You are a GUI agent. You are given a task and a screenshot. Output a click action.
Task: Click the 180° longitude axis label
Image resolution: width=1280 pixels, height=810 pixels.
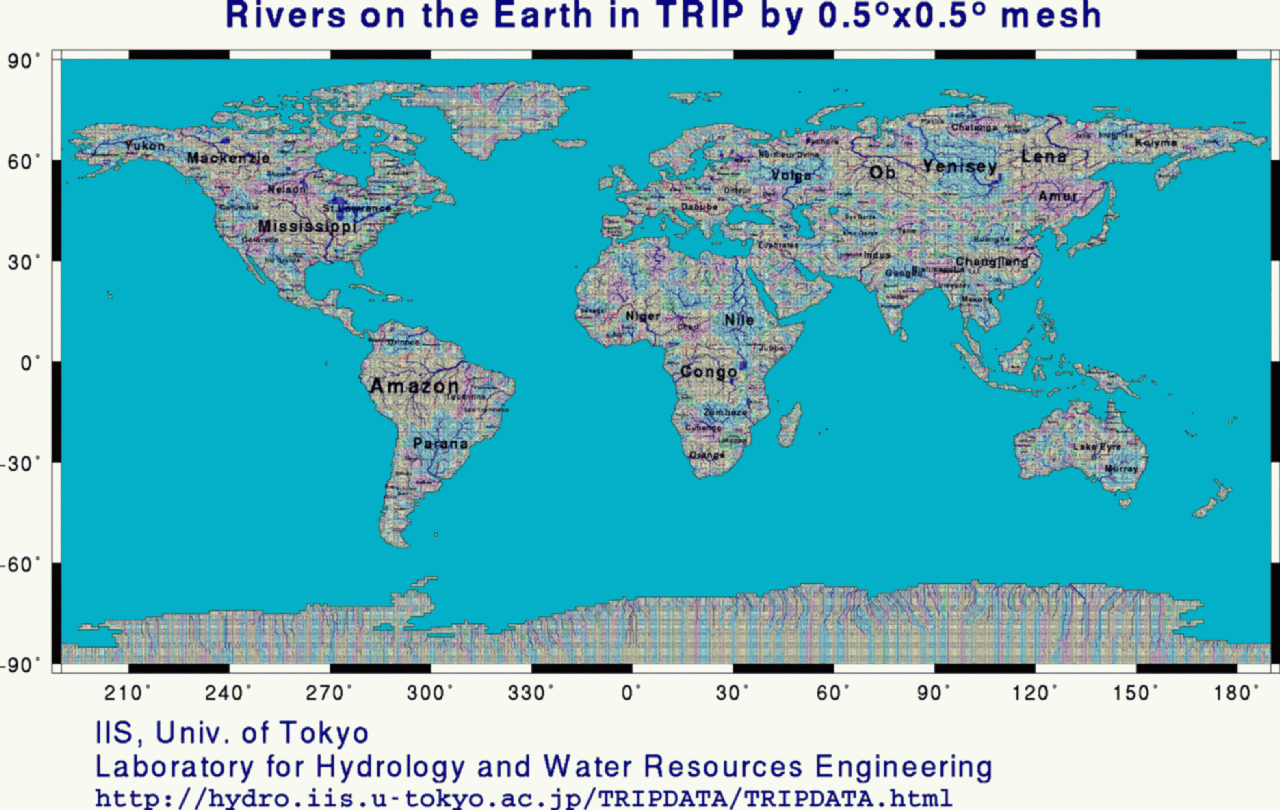click(x=1238, y=693)
